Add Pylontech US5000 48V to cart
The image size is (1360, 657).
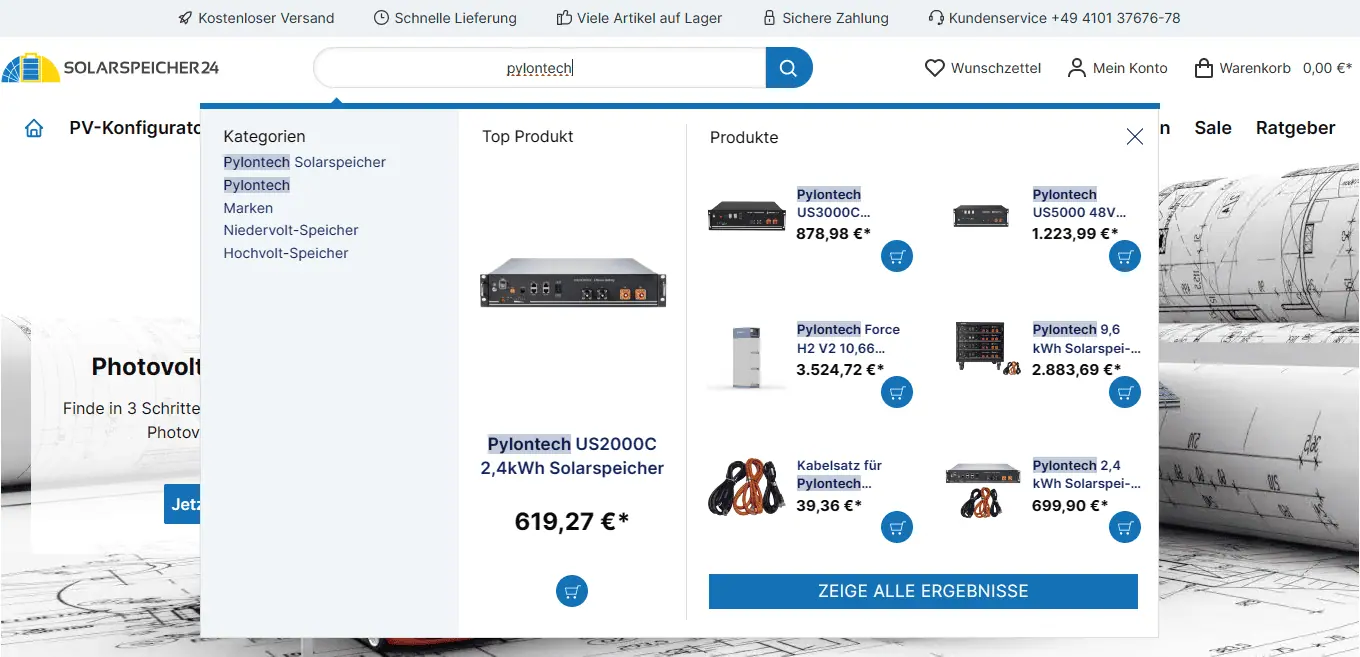tap(1125, 257)
